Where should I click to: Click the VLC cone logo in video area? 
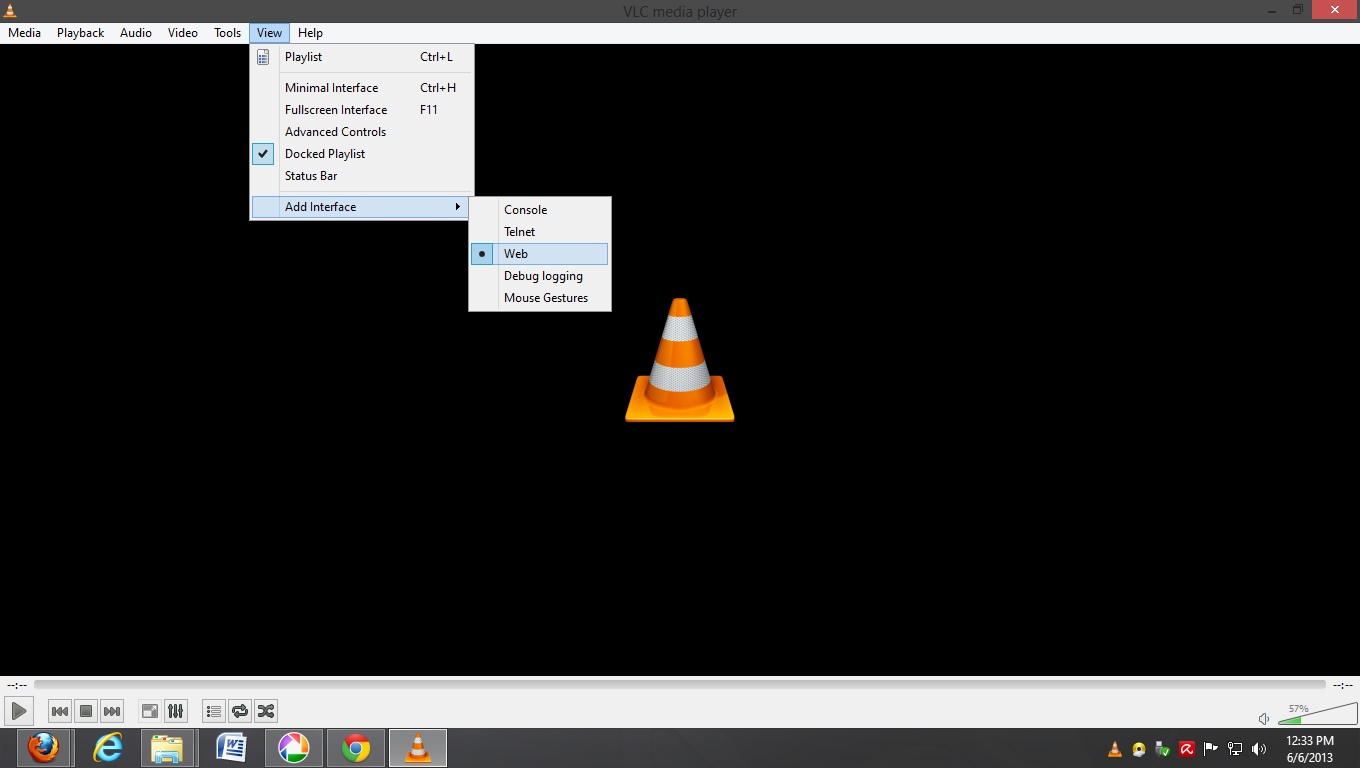pyautogui.click(x=680, y=360)
